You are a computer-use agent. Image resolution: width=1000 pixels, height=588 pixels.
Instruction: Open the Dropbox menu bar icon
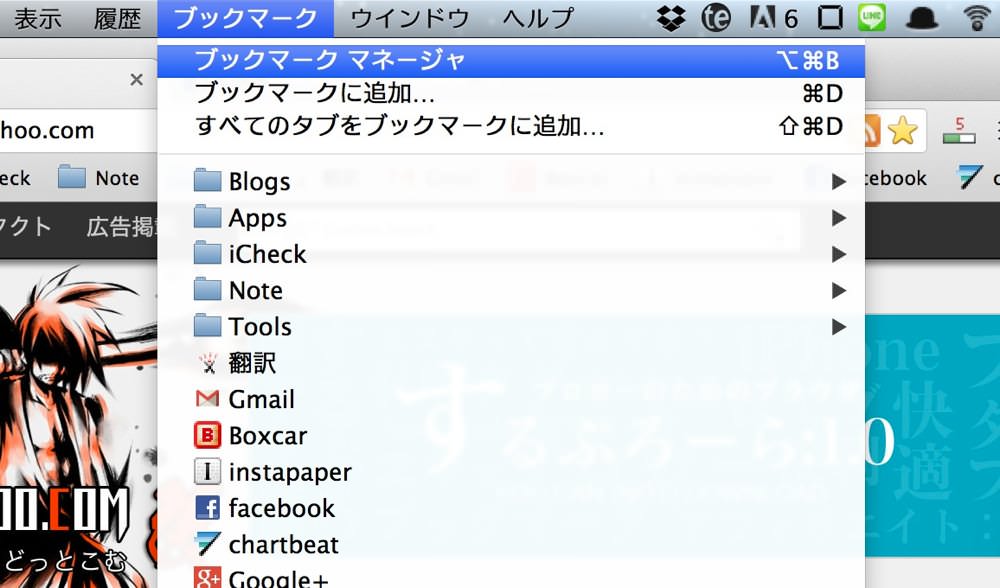[x=671, y=18]
